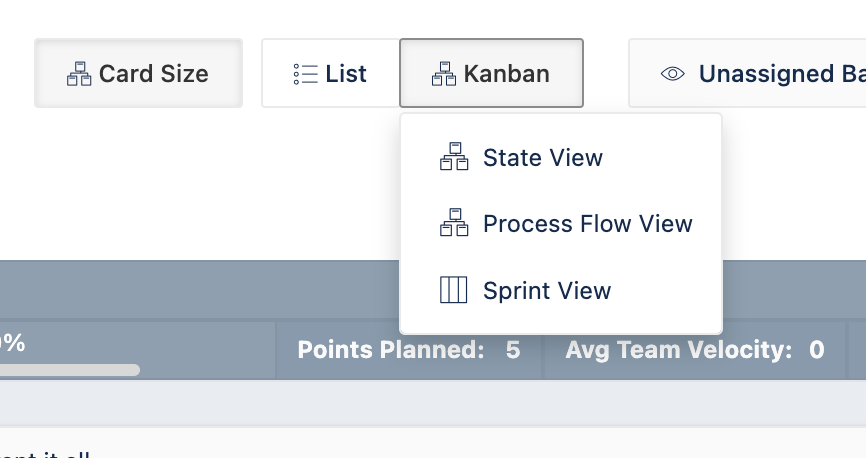The image size is (866, 458).
Task: Click the Card Size hierarchy icon
Action: 79,73
